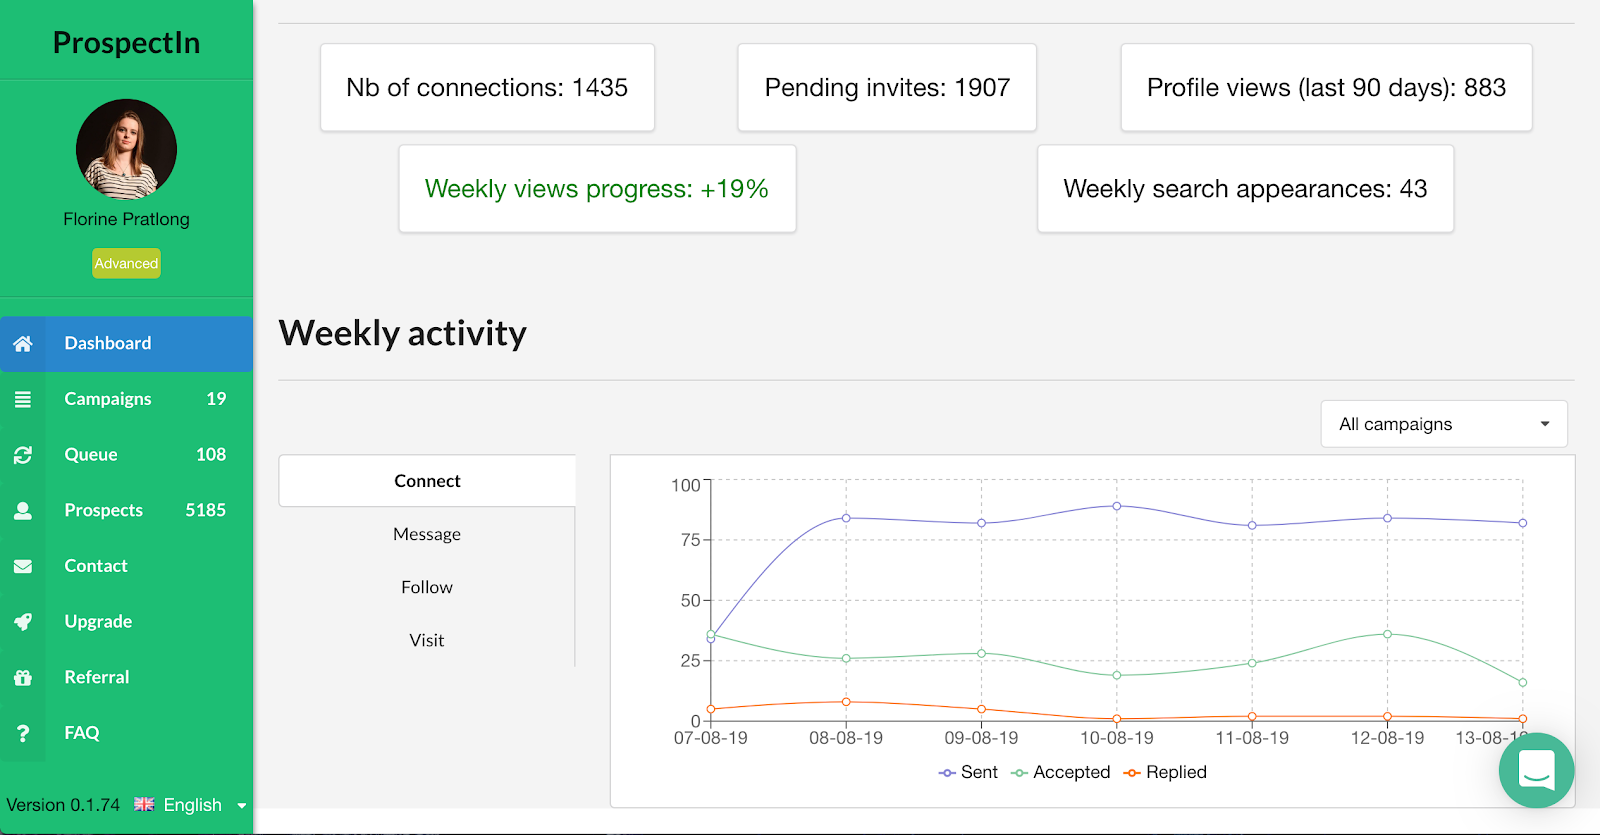Click the Prospects count 5185
This screenshot has height=835, width=1600.
point(206,510)
